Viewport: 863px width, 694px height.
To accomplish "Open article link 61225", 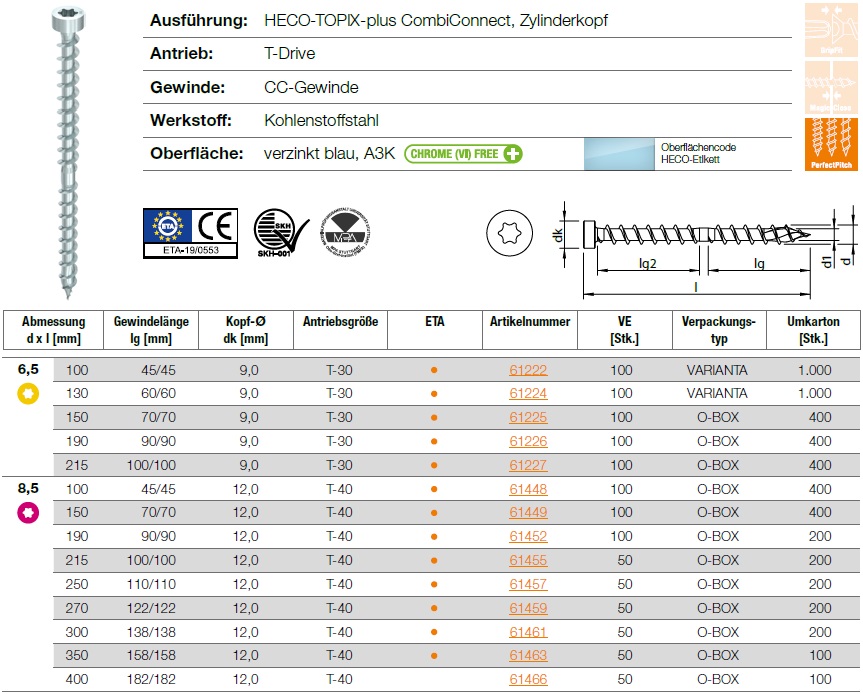I will click(528, 417).
